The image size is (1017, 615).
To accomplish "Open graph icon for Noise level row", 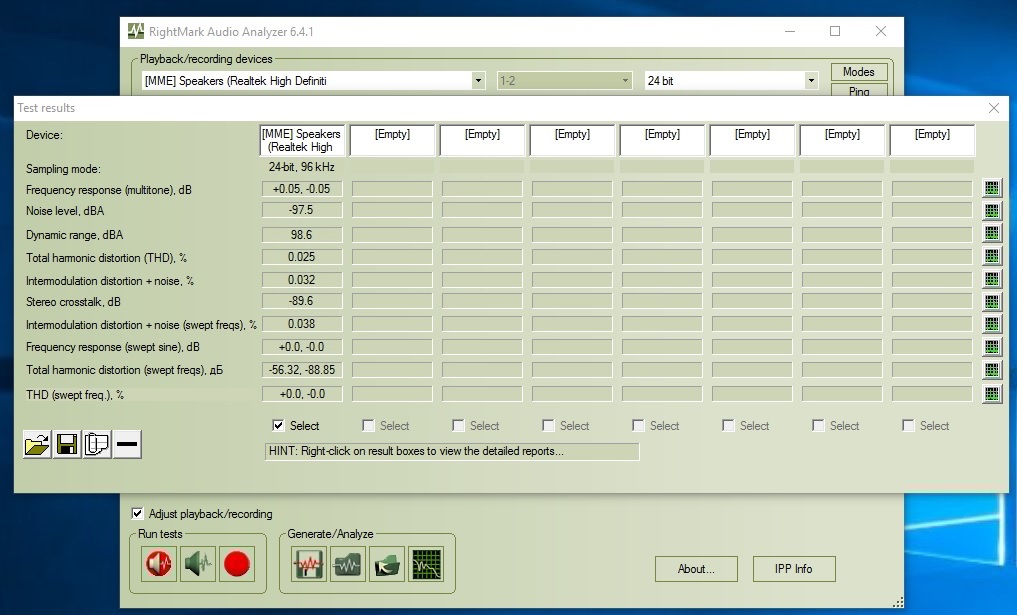I will [x=991, y=211].
